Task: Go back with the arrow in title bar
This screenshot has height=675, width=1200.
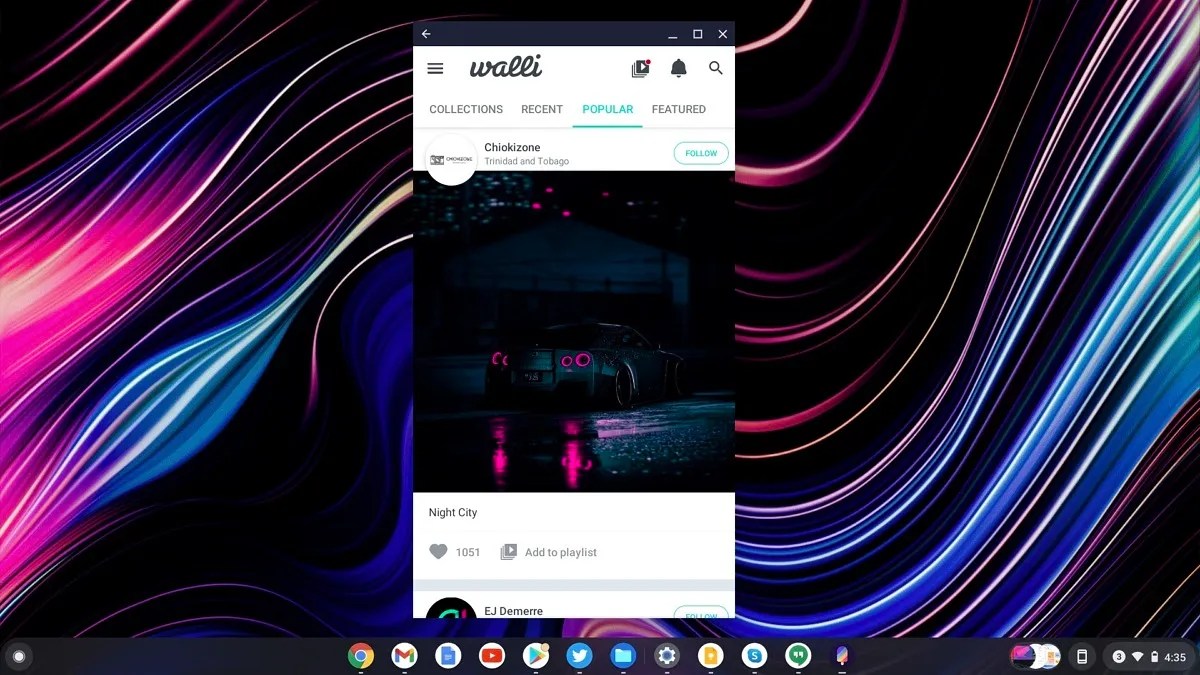Action: [426, 33]
